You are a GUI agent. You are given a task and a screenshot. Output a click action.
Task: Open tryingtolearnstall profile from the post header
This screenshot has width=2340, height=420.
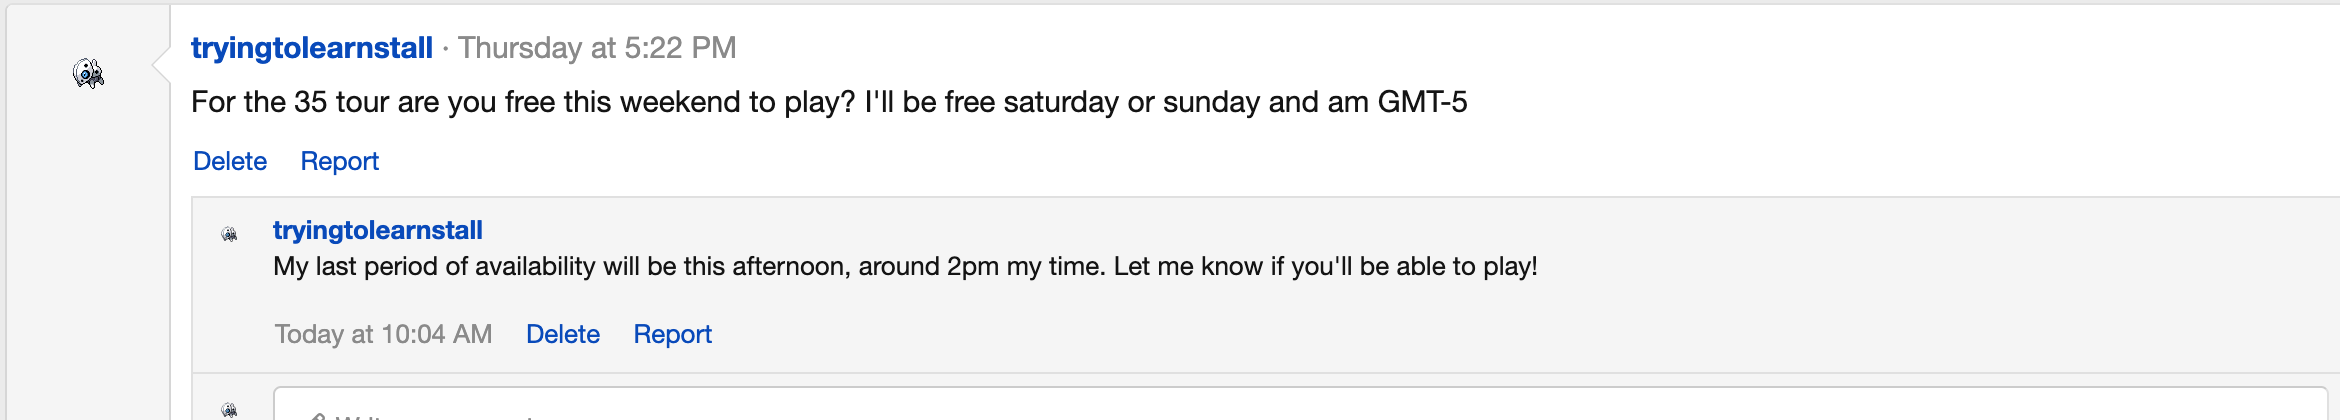tap(312, 48)
